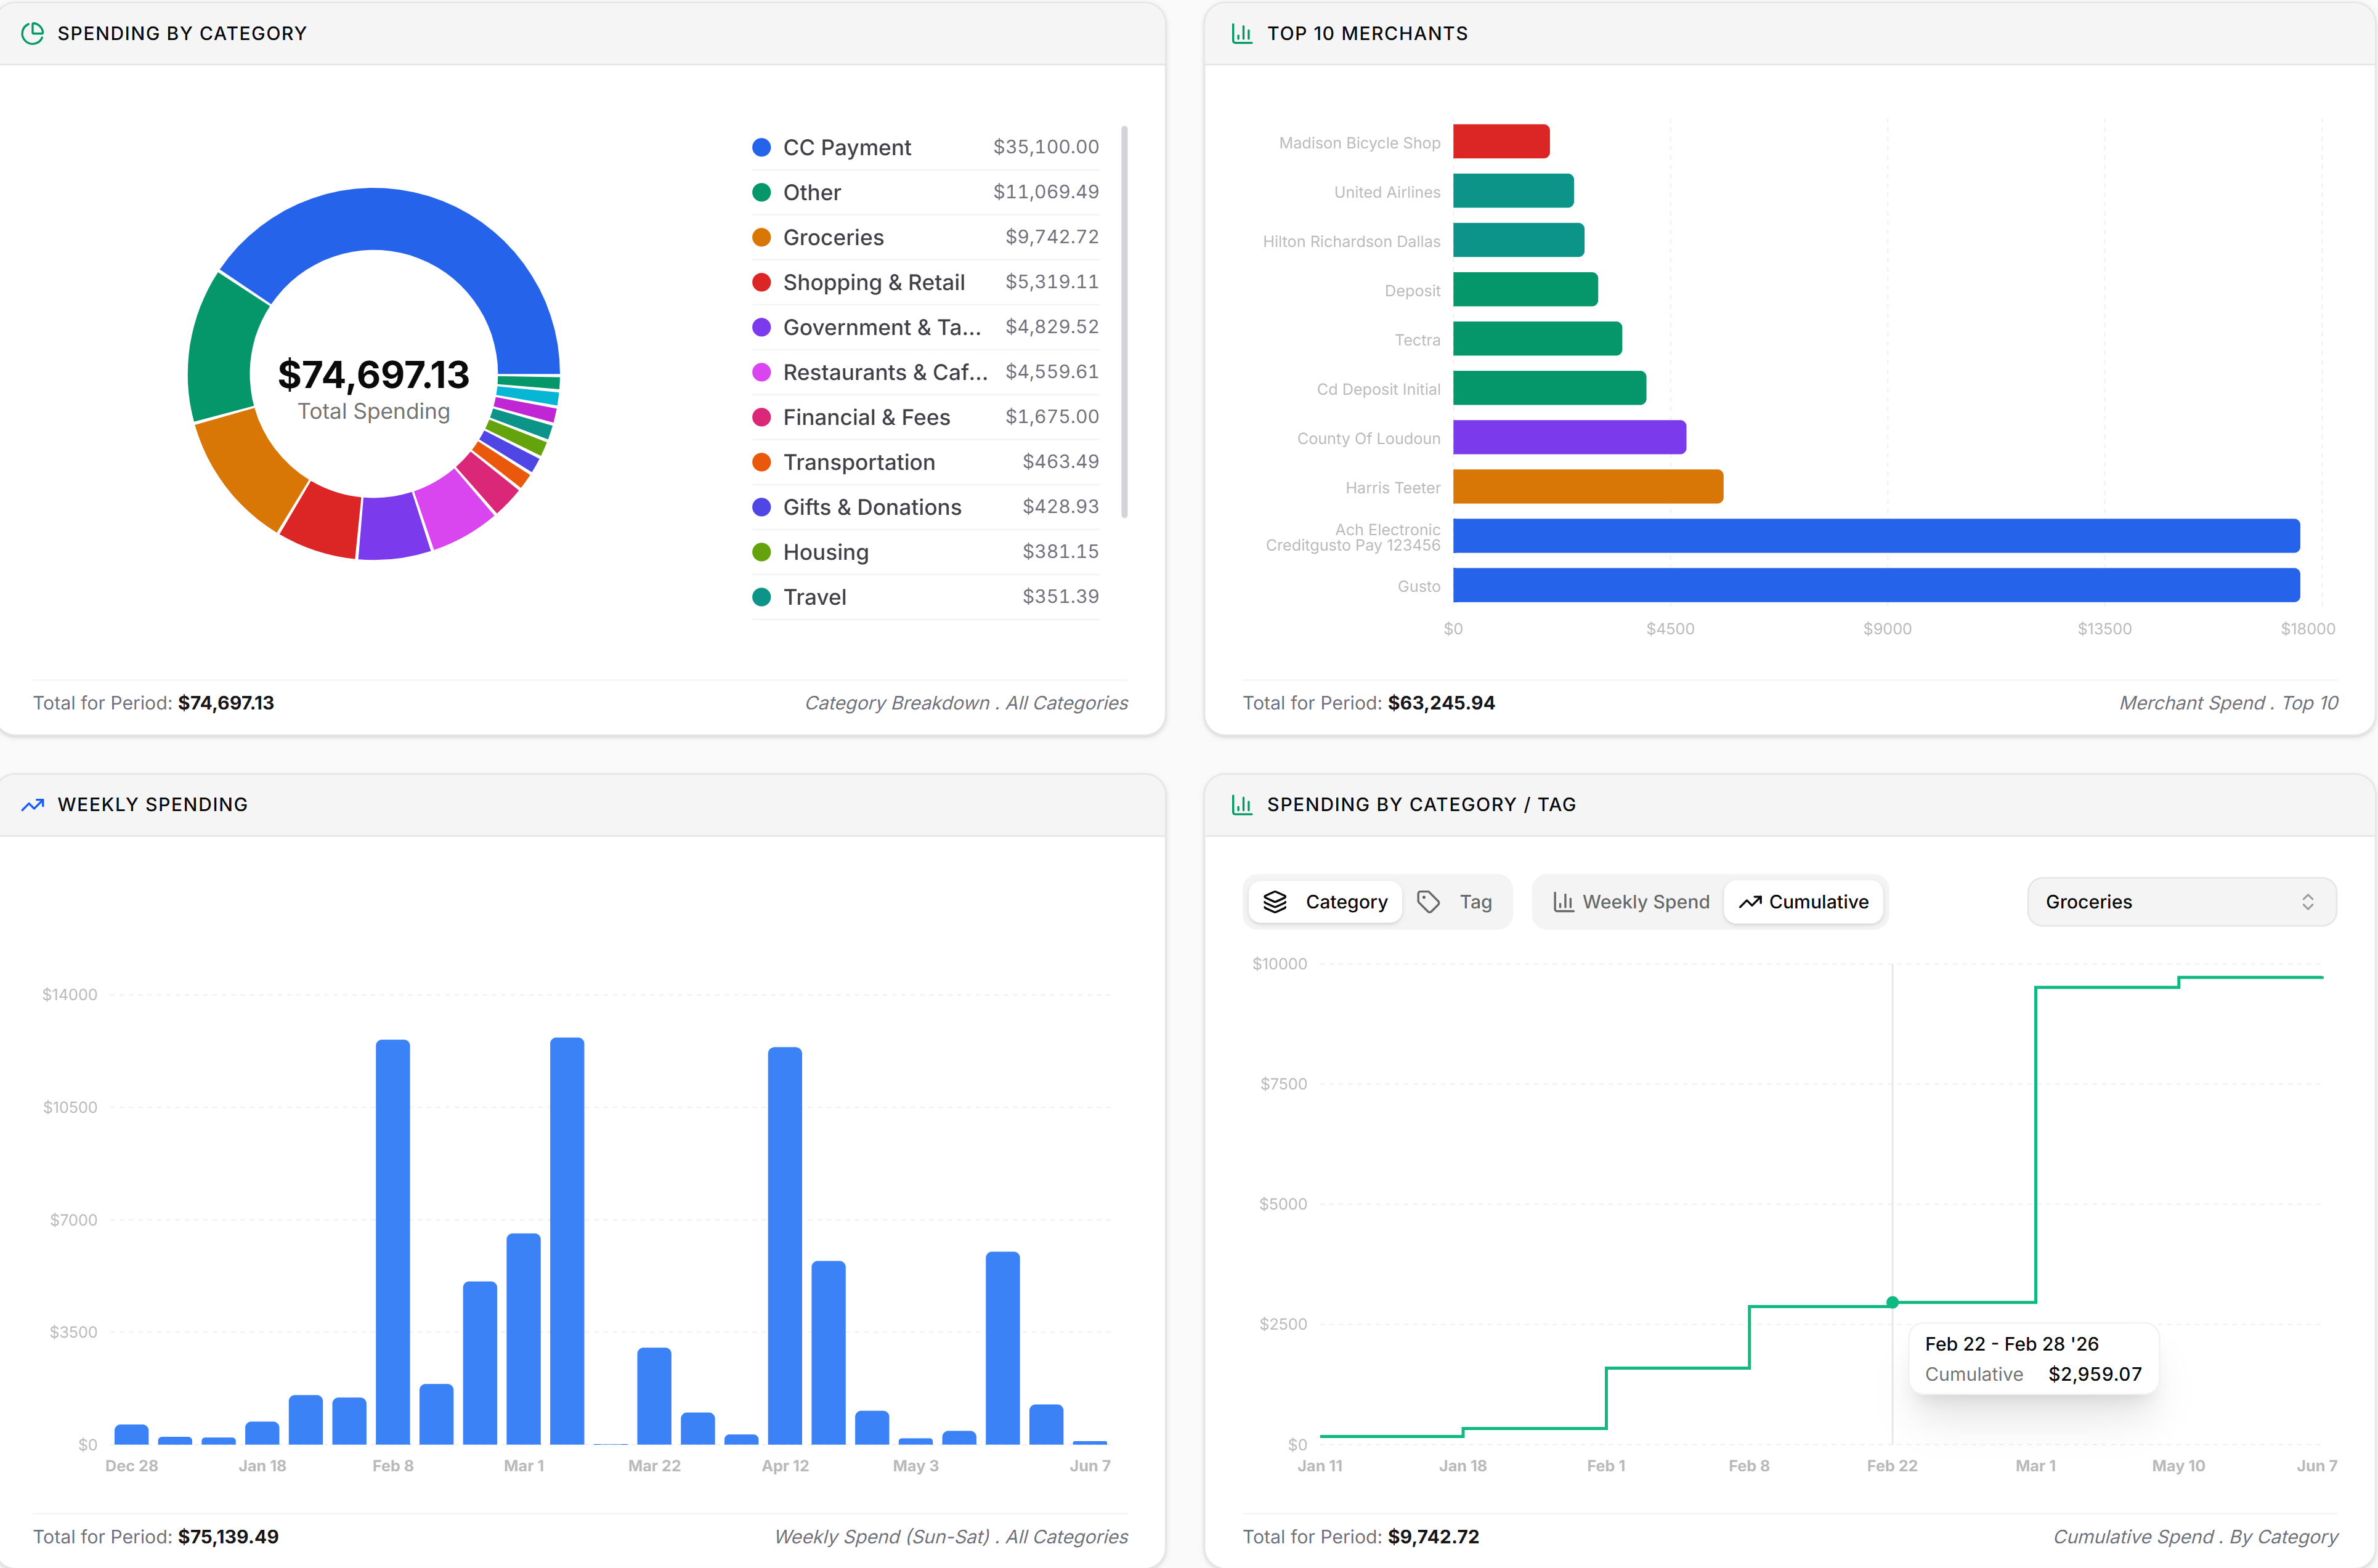Click the Apr 12 weekly spending bar
Screen dimensions: 2378x1568
tap(785, 1246)
